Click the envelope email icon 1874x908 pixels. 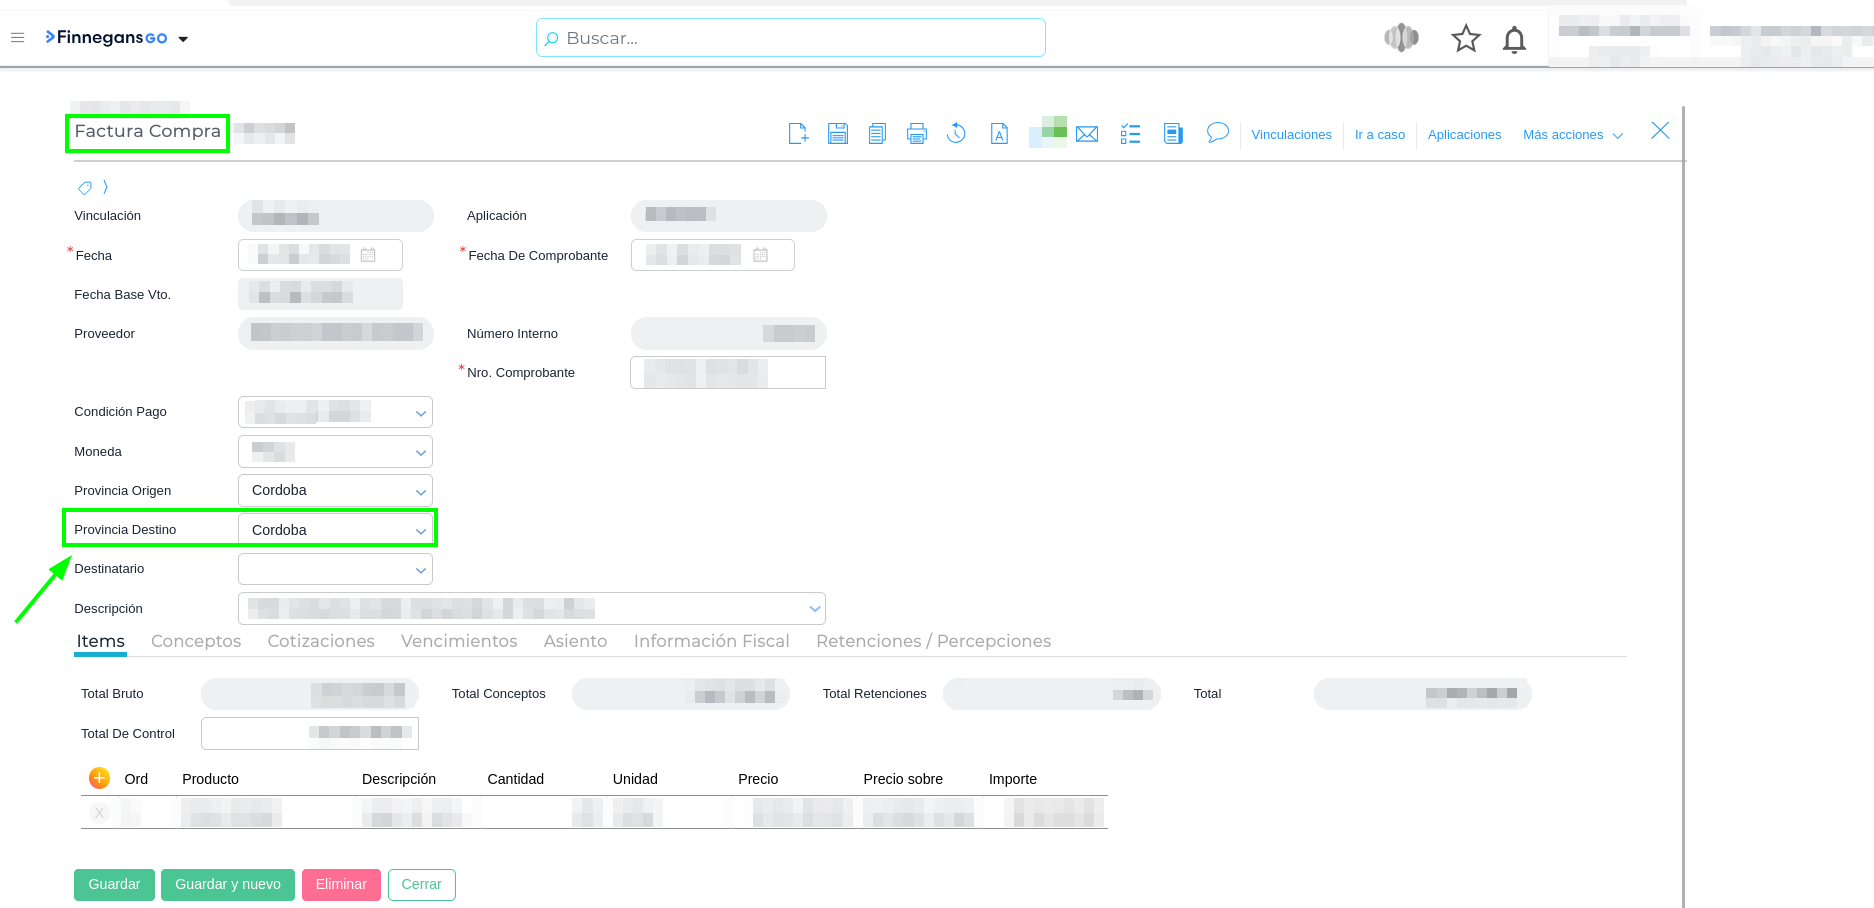1087,134
